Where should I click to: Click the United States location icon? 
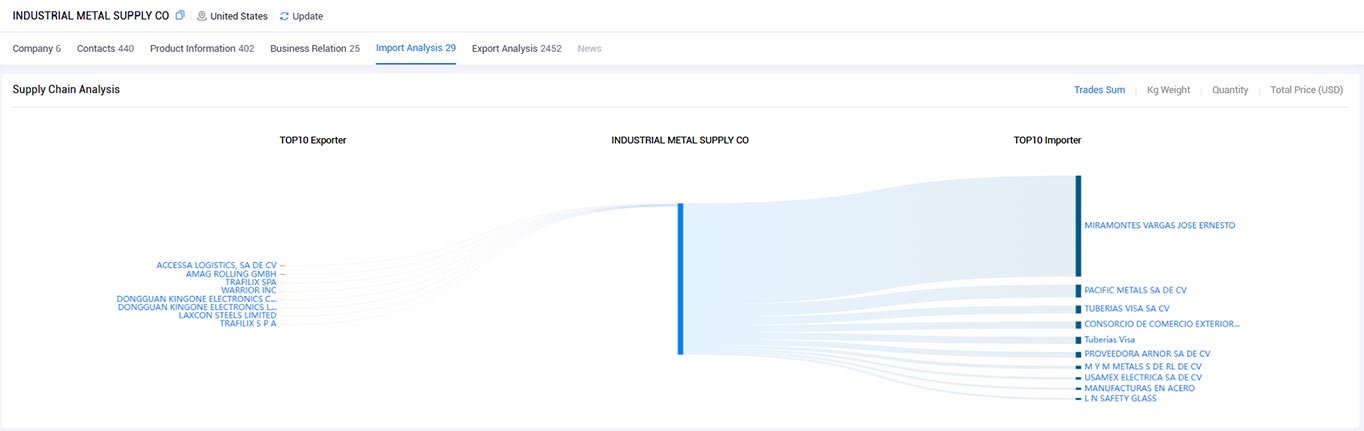click(x=202, y=16)
